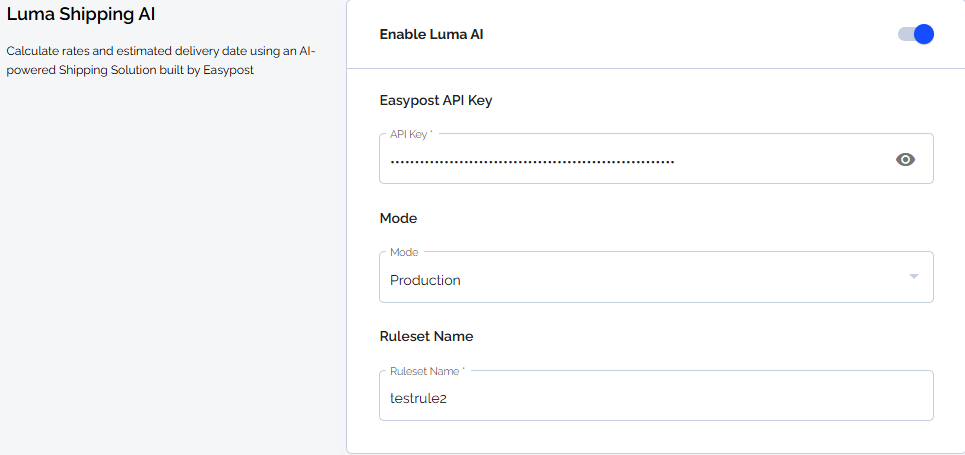
Task: Click the password dots in API Key
Action: pyautogui.click(x=532, y=162)
